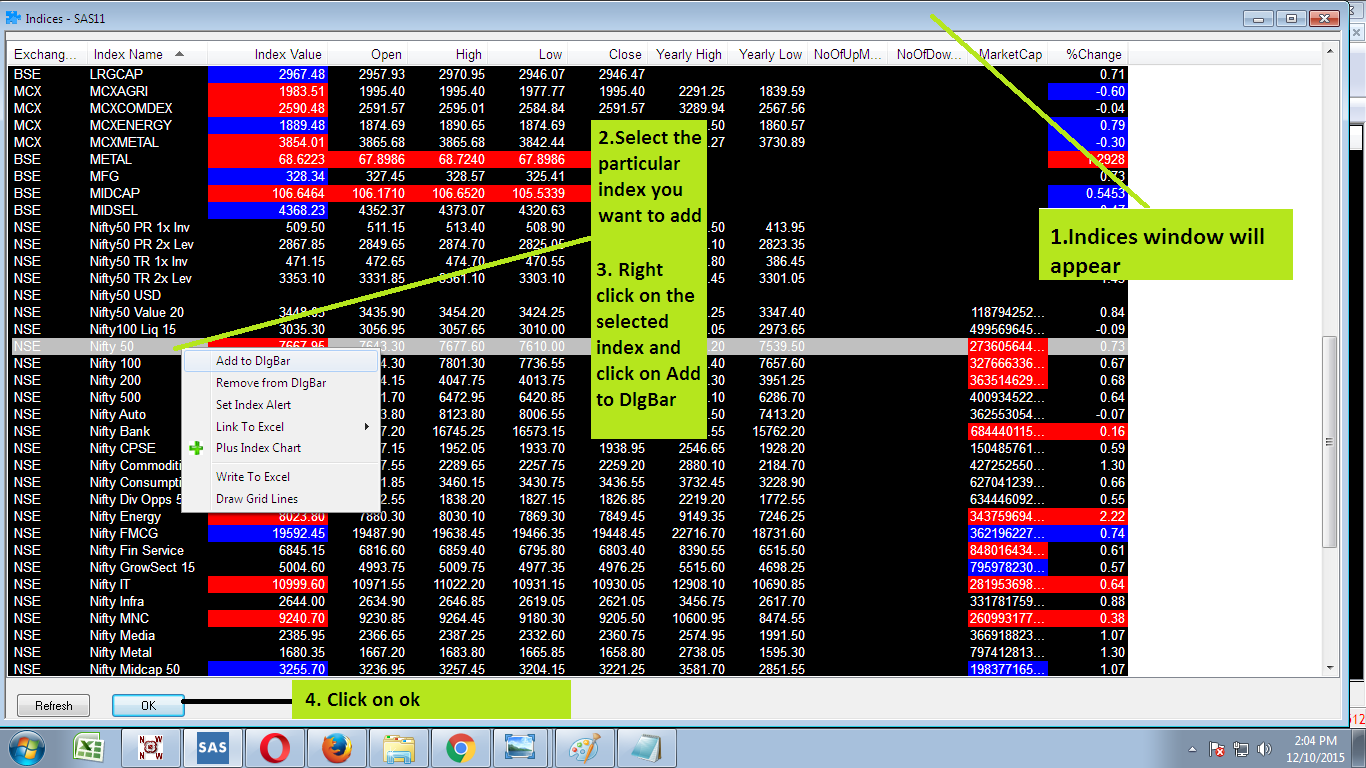Click the vertical scrollbar thumb
The image size is (1366, 768).
point(1330,441)
